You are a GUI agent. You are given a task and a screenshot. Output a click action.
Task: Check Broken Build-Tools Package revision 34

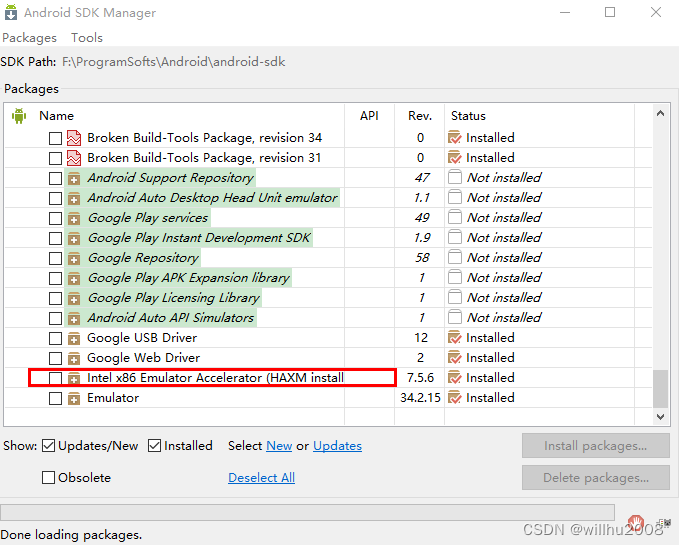click(55, 139)
